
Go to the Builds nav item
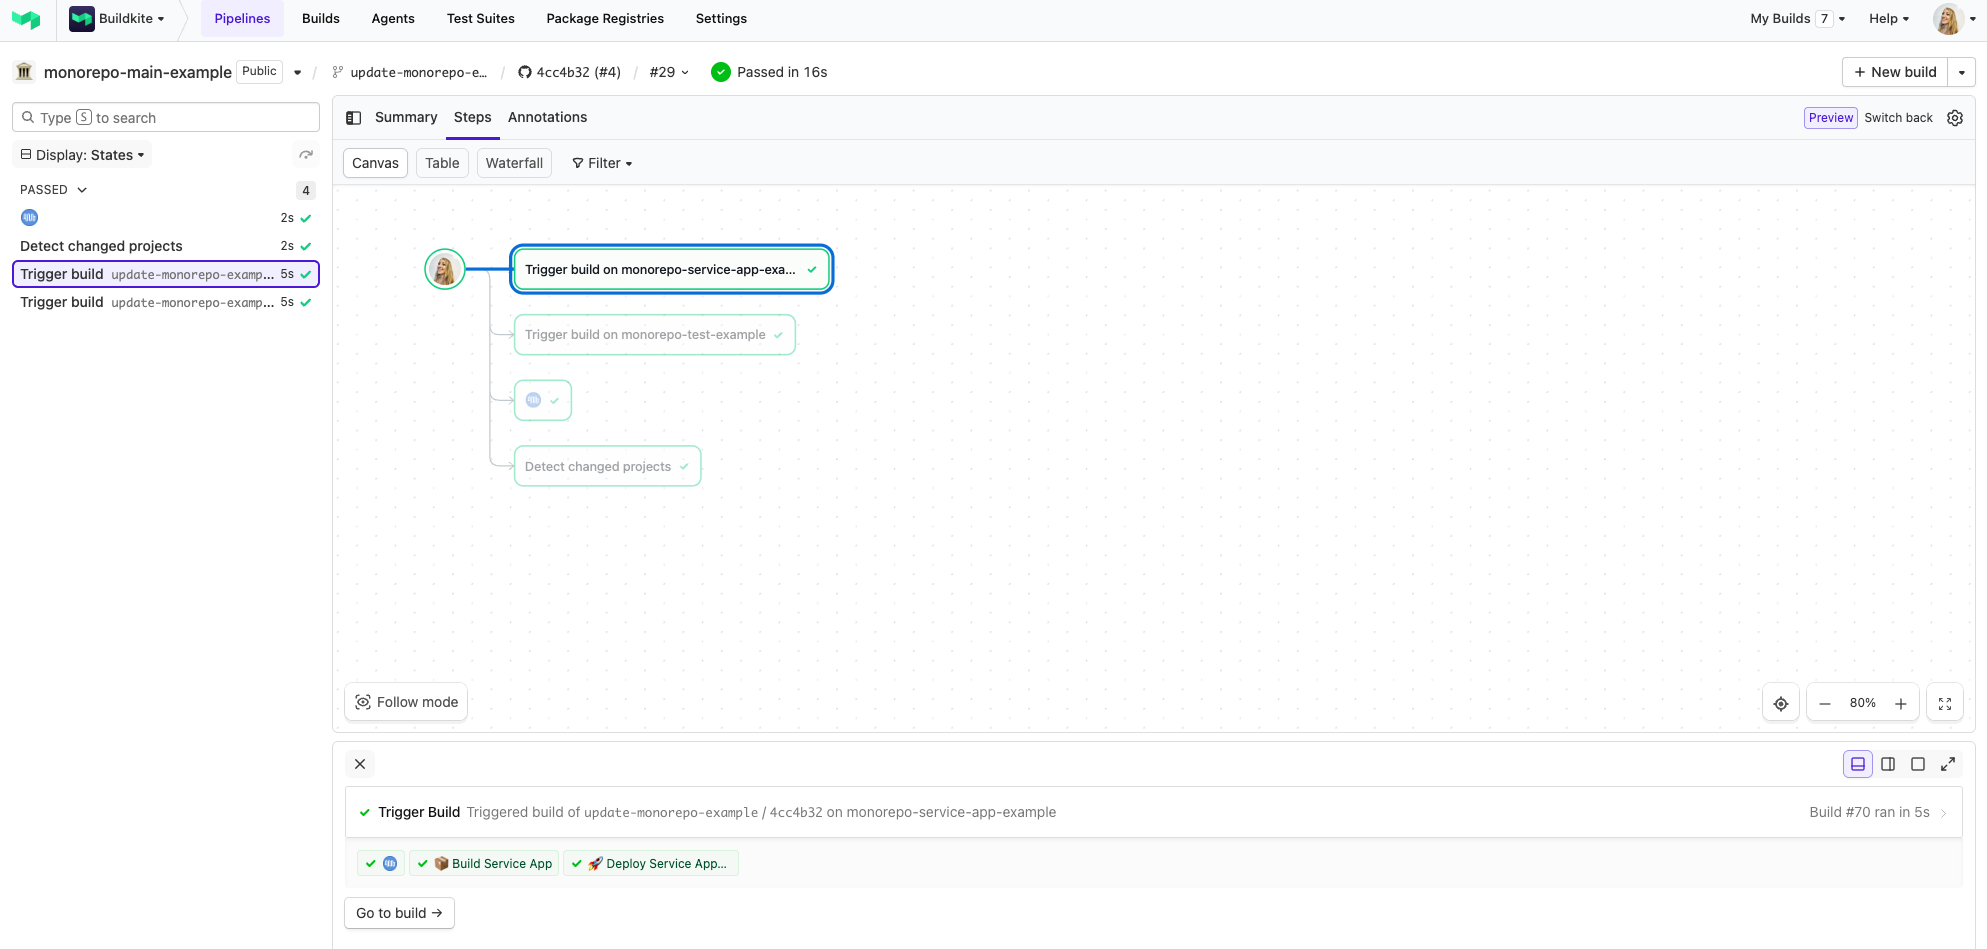point(321,19)
